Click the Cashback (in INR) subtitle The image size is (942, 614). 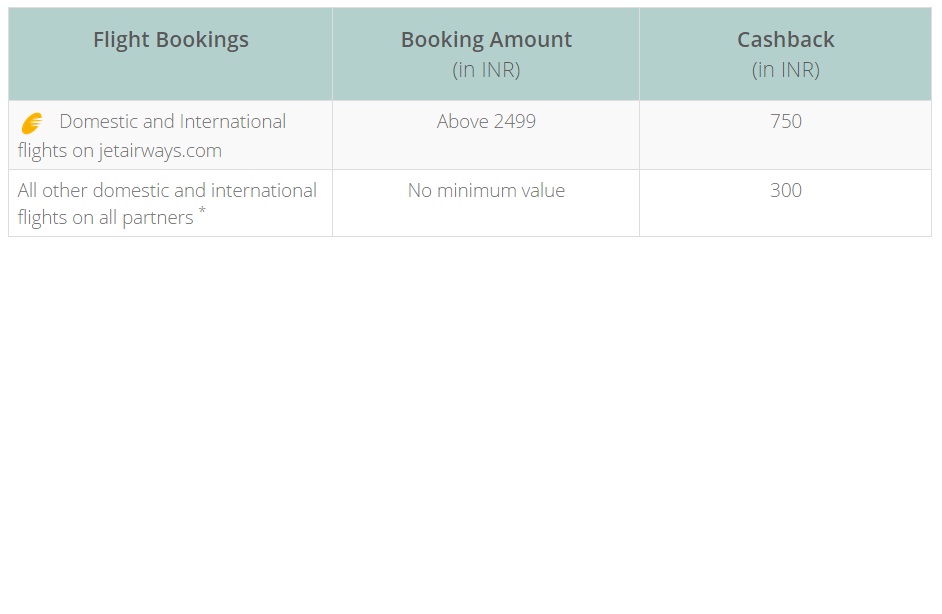pos(785,70)
